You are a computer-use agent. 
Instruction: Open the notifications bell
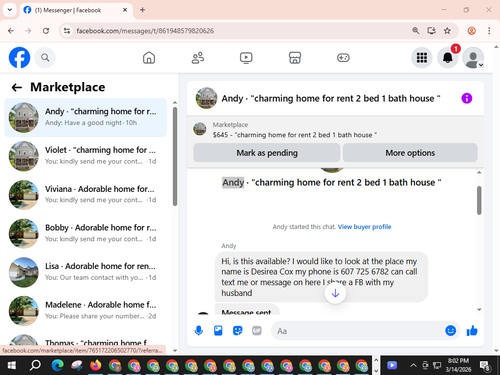point(448,58)
